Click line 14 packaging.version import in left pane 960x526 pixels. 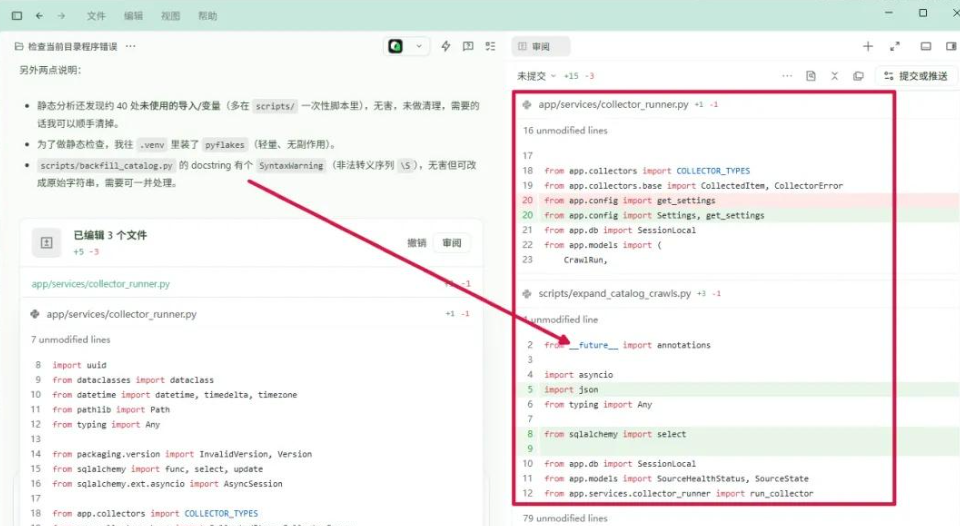coord(182,454)
